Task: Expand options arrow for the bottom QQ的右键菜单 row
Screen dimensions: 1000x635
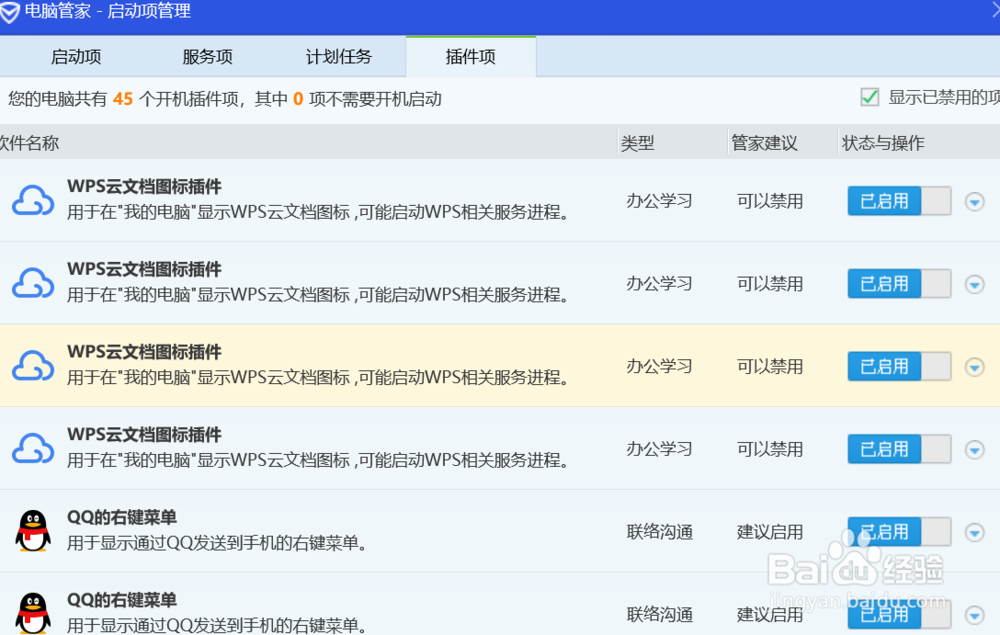Action: tap(974, 615)
